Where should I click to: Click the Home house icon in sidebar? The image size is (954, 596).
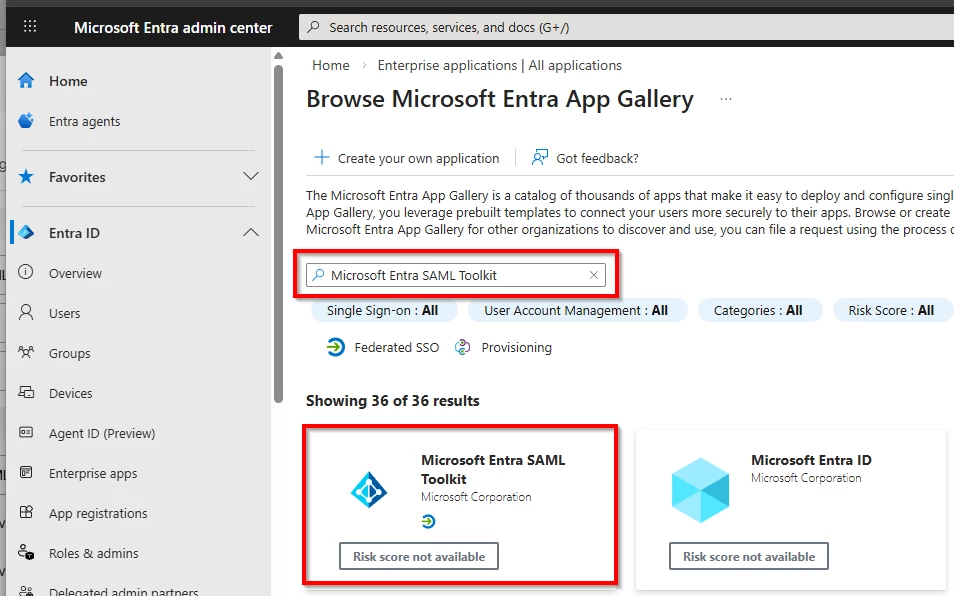click(26, 80)
